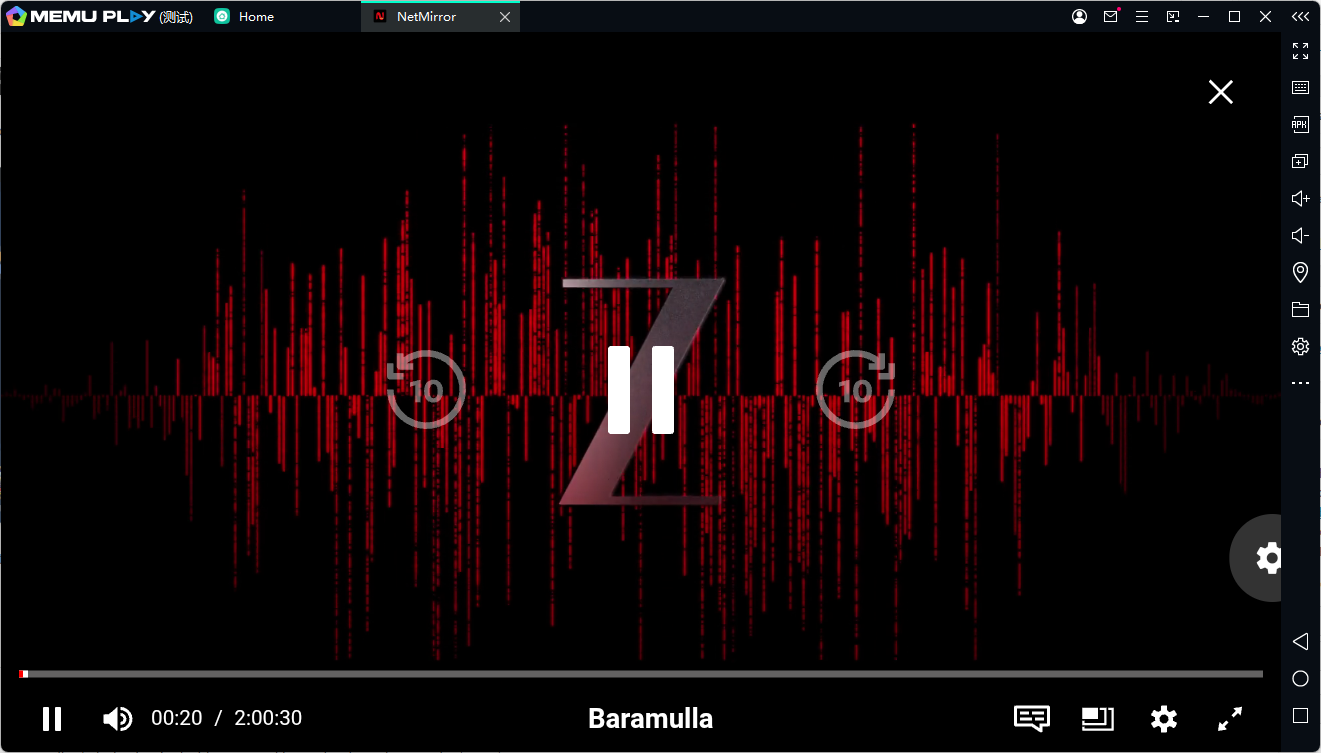This screenshot has height=753, width=1321.
Task: Open player settings gear in bottom bar
Action: click(1163, 718)
